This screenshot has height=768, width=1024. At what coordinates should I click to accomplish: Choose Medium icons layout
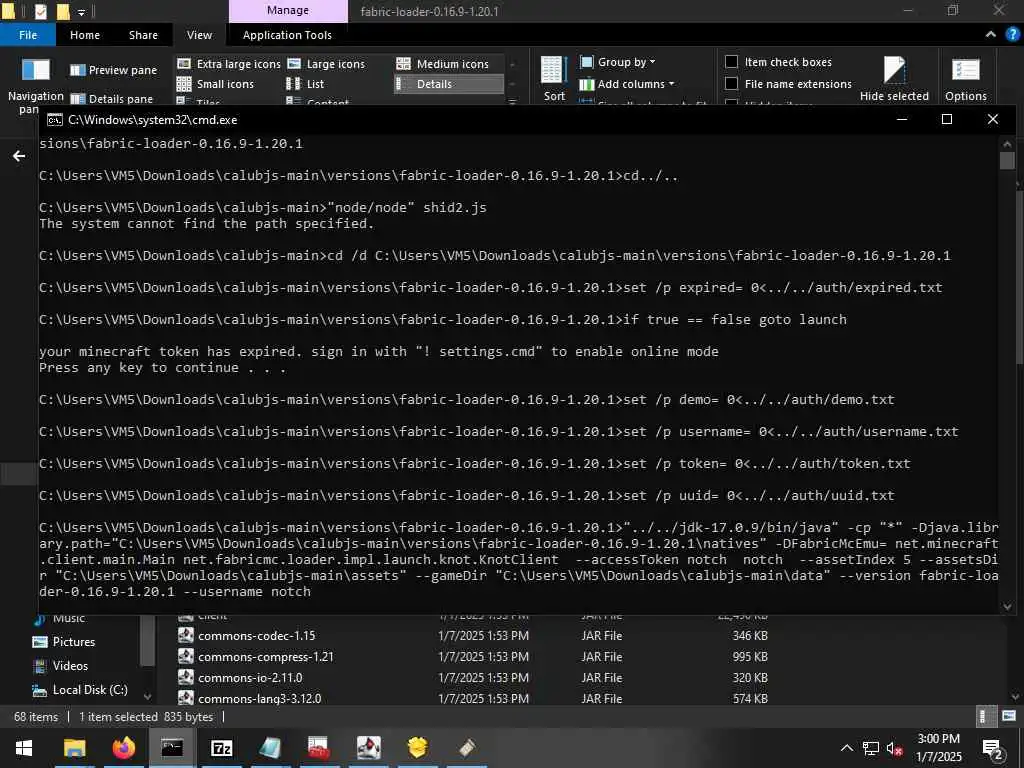[443, 64]
